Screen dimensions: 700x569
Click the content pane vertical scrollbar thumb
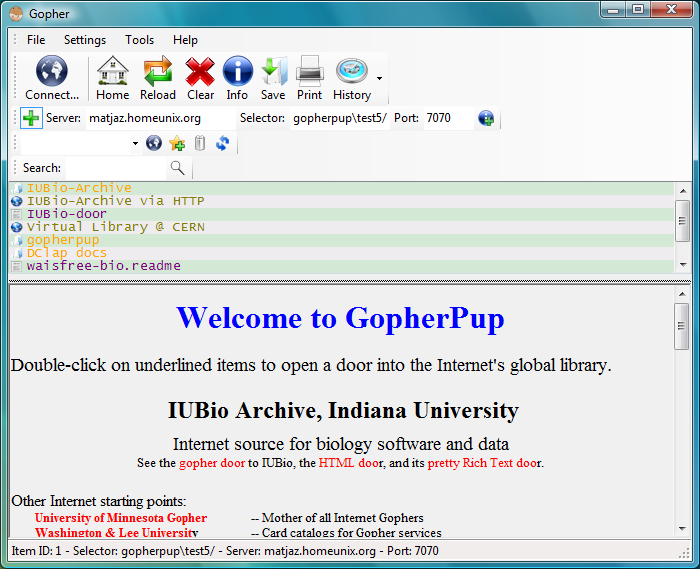coord(682,326)
